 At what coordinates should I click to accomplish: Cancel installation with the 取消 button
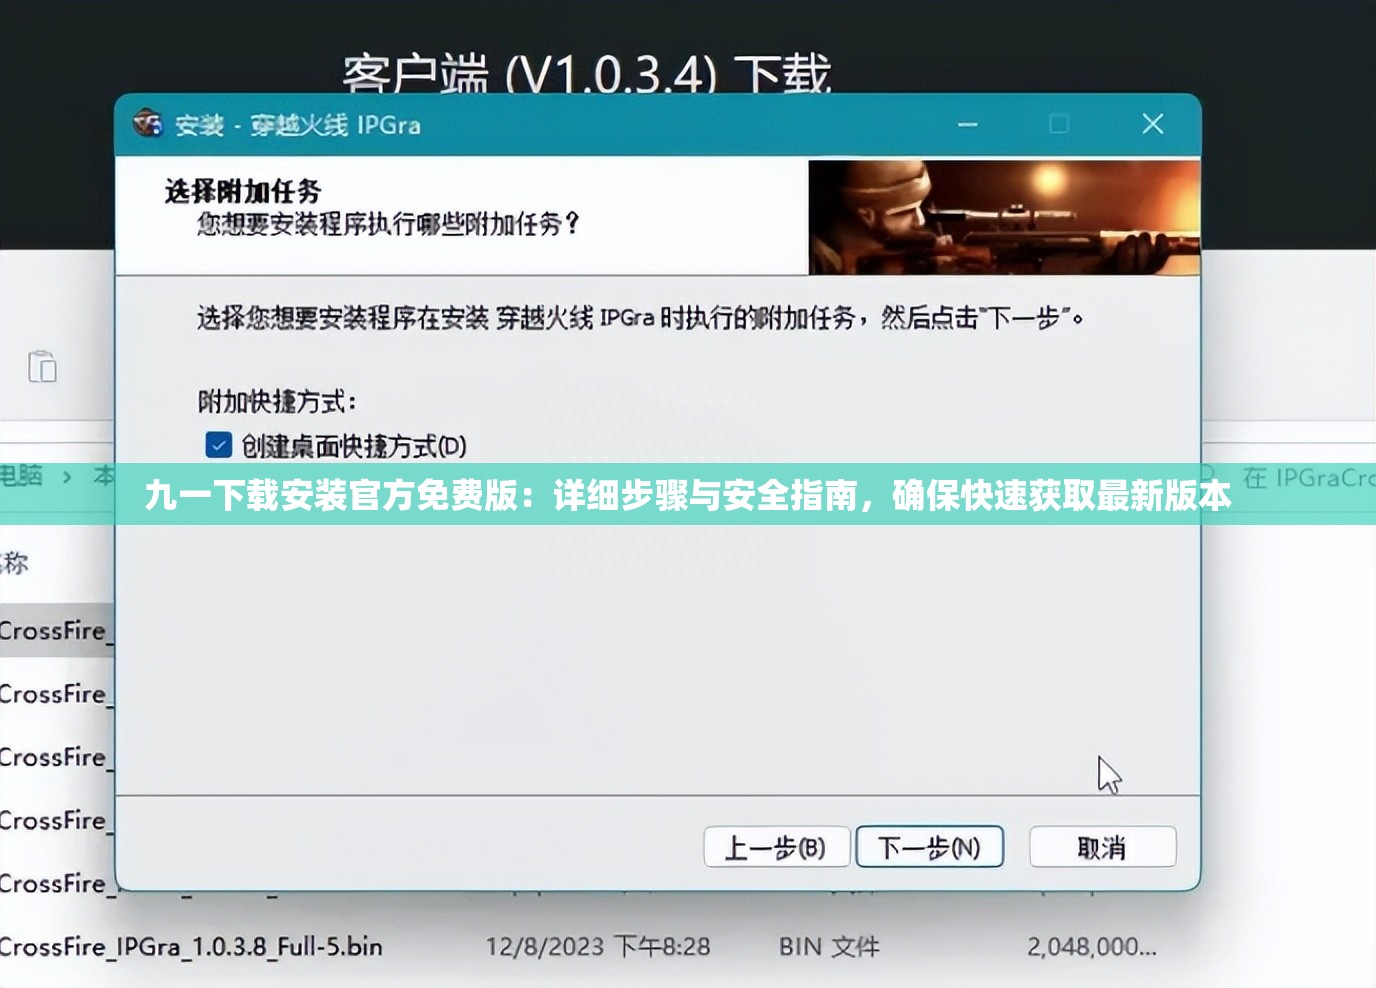1102,847
